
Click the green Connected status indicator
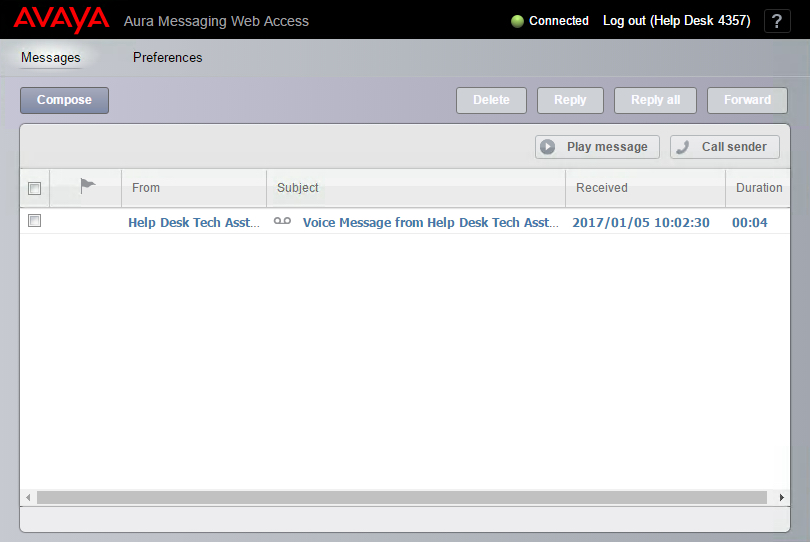517,21
